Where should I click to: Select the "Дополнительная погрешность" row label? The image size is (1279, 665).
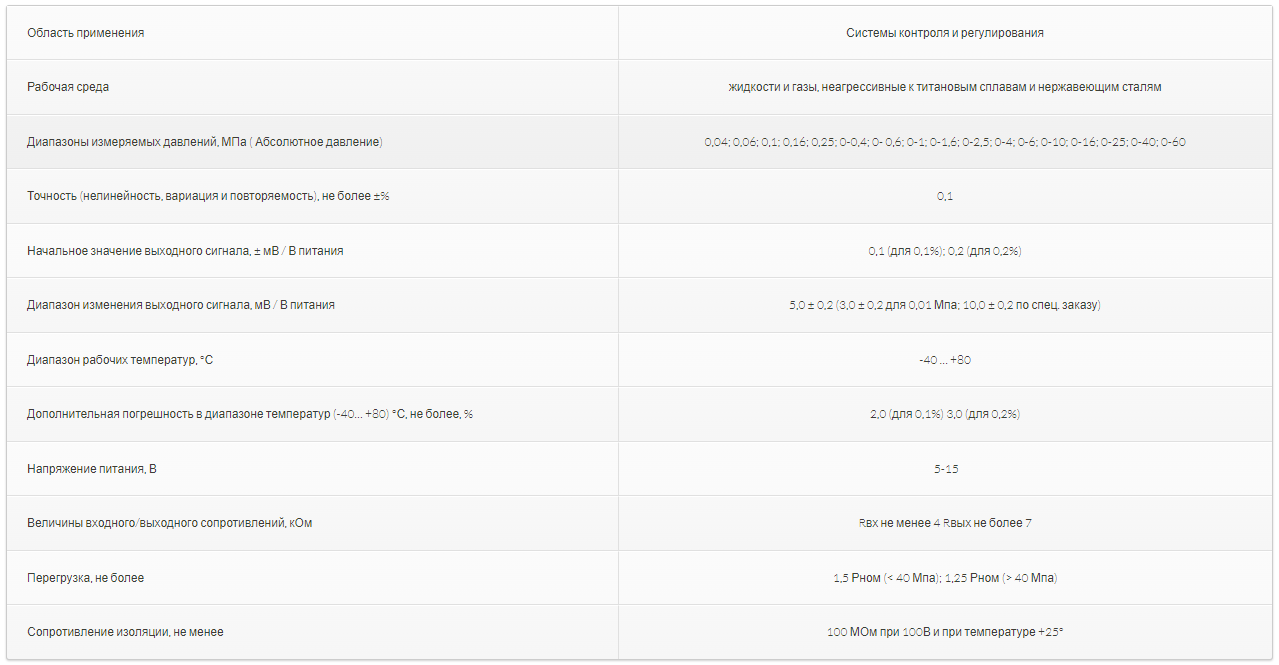click(249, 414)
